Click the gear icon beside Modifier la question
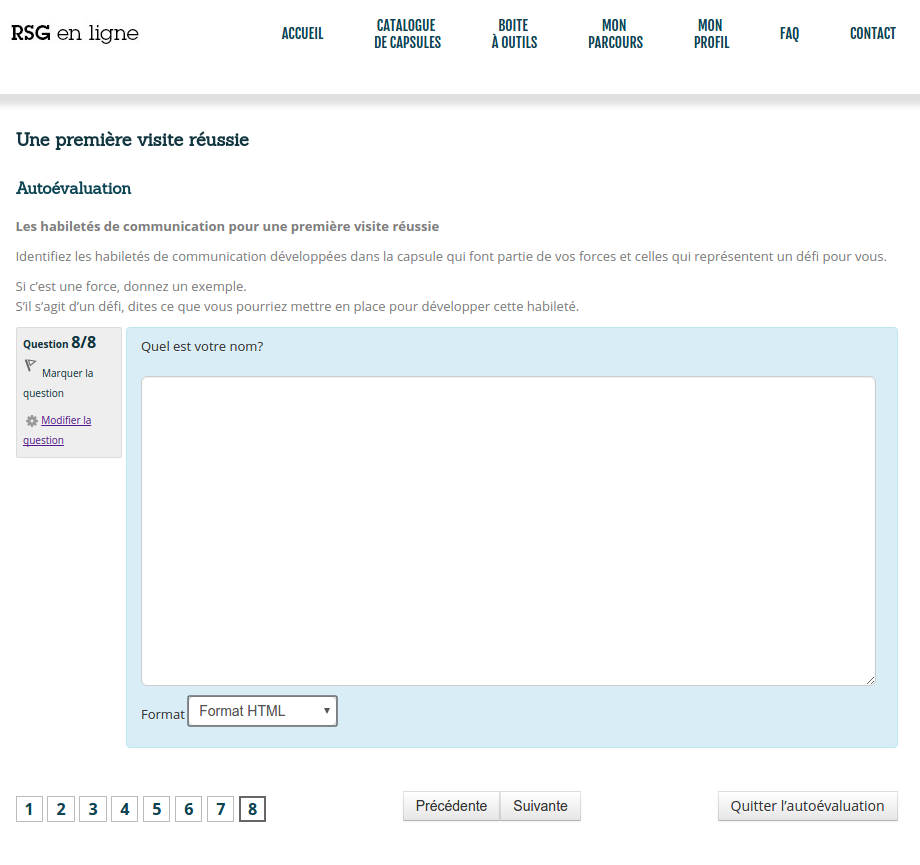The height and width of the screenshot is (865, 920). tap(31, 421)
